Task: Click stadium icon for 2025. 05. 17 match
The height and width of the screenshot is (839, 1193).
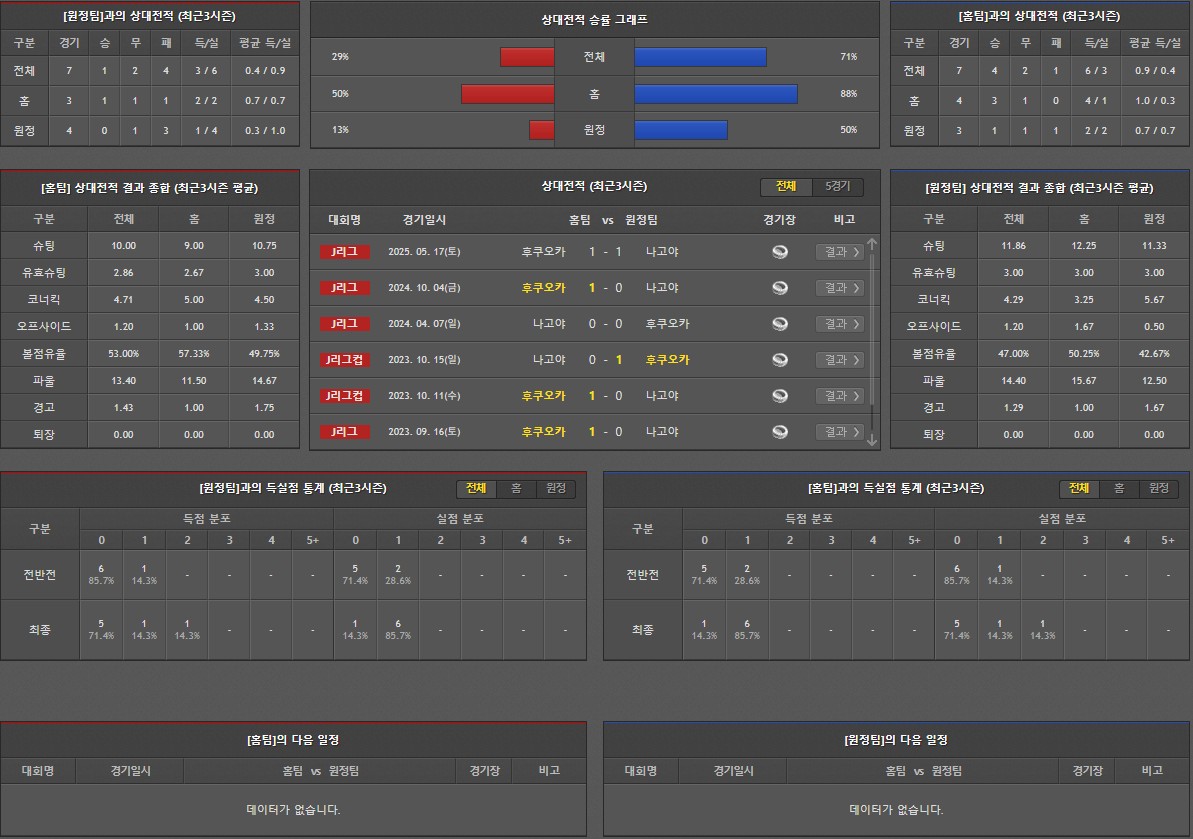Action: tap(779, 252)
